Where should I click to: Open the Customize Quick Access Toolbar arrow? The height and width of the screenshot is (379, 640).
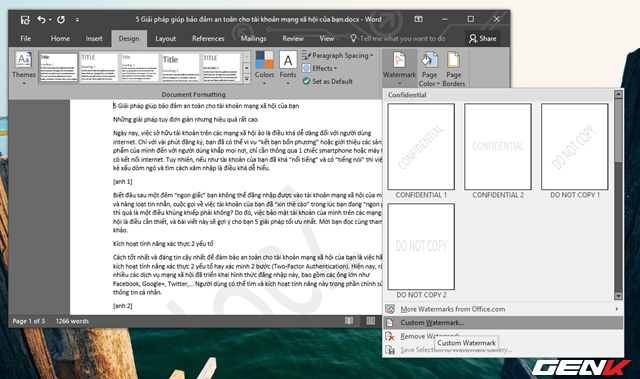(x=77, y=20)
